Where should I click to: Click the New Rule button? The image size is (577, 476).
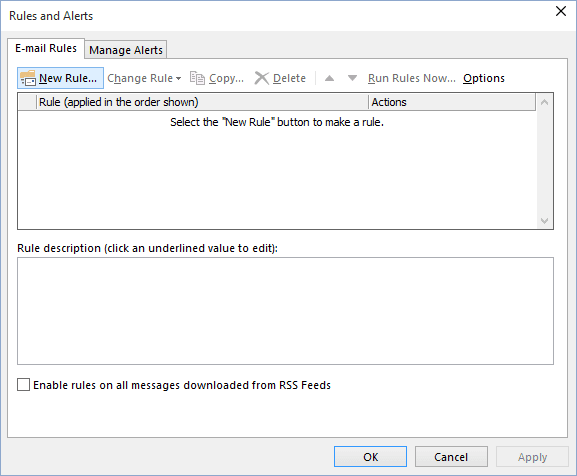click(x=60, y=78)
